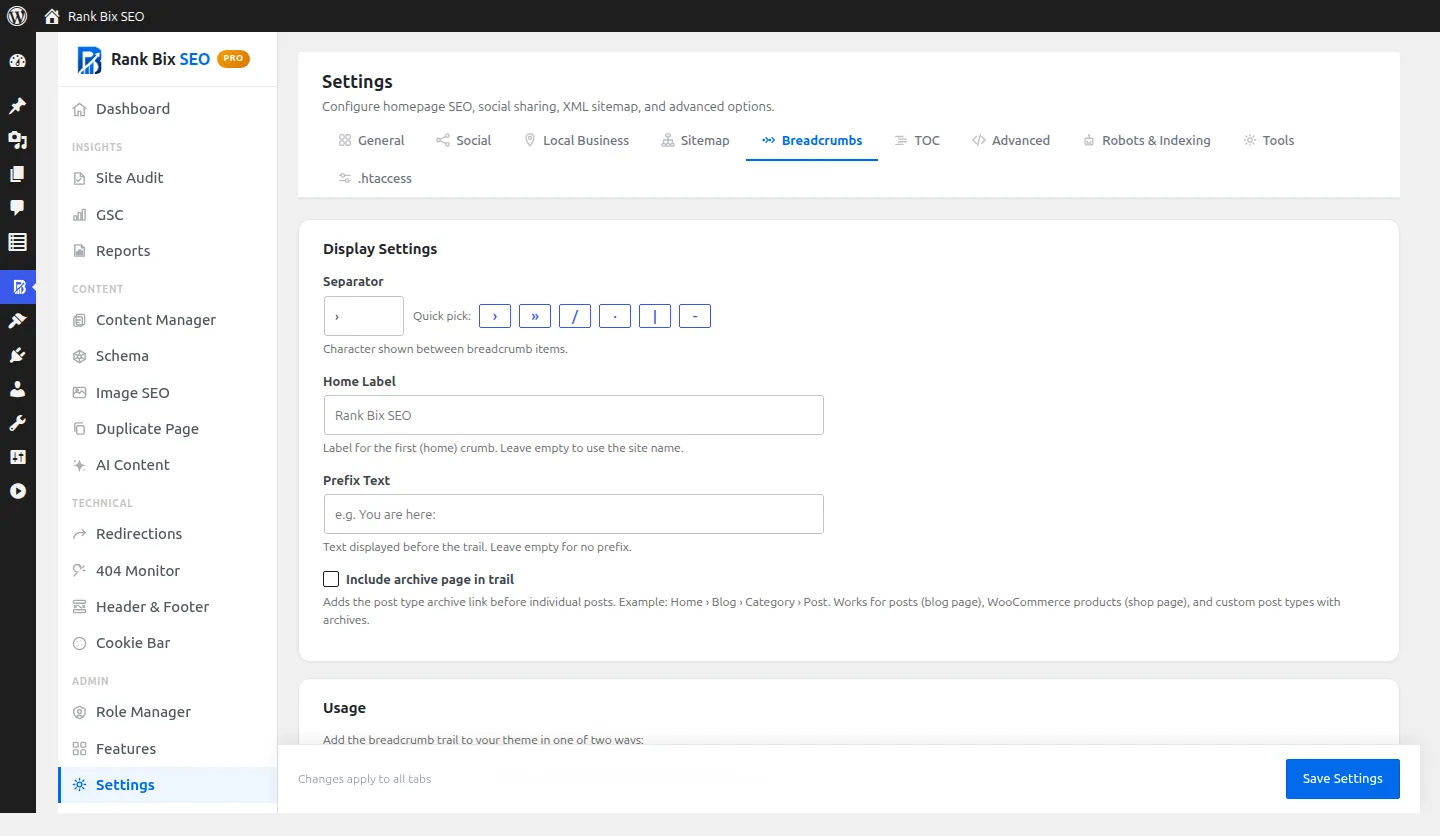1440x836 pixels.
Task: Focus the Separator text field
Action: [x=364, y=316]
